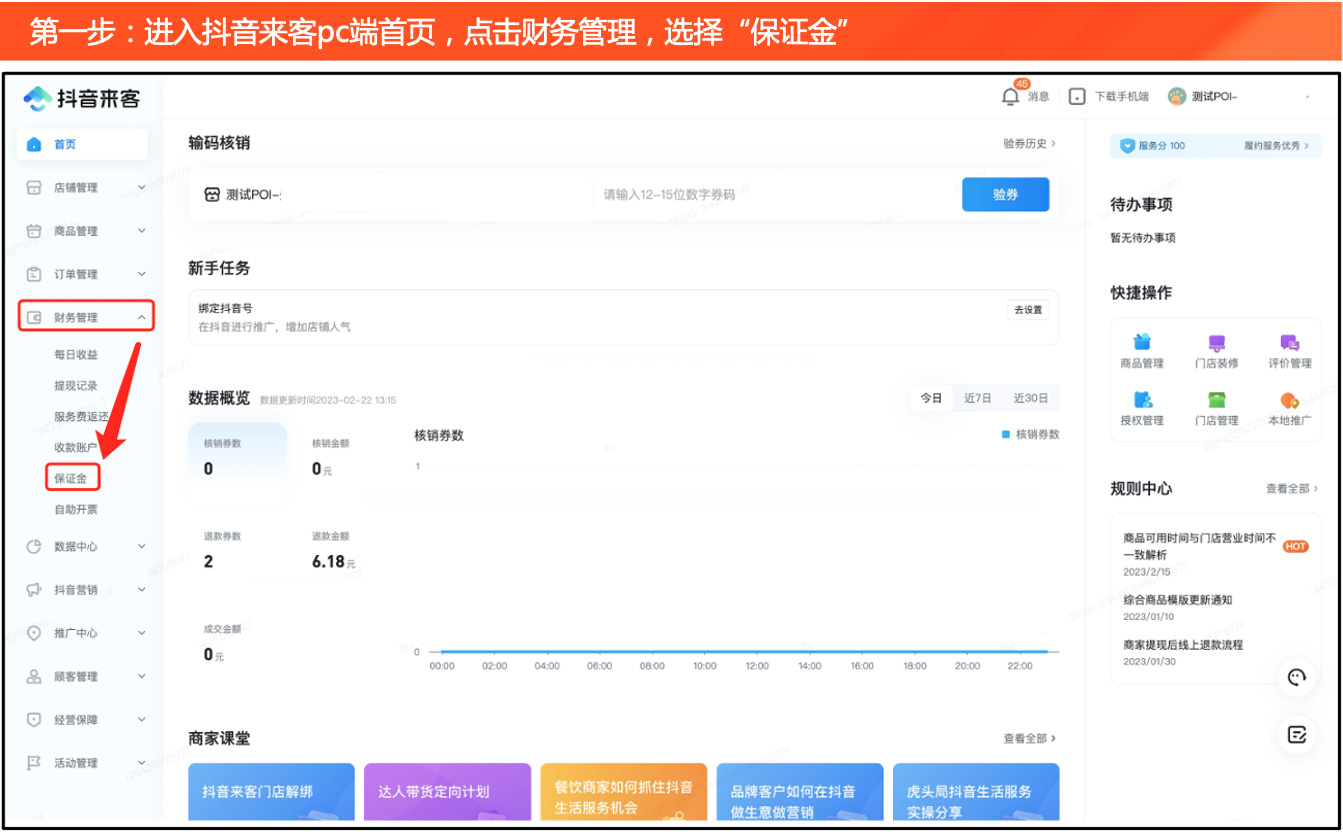
Task: Click the 店铺管理 store icon
Action: tap(34, 188)
